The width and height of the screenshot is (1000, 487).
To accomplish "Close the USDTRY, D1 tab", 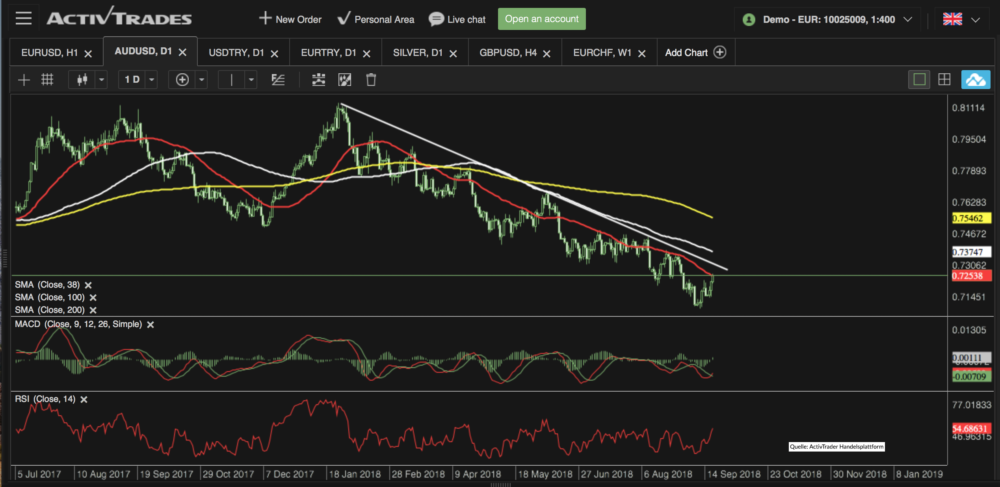I will pyautogui.click(x=274, y=54).
